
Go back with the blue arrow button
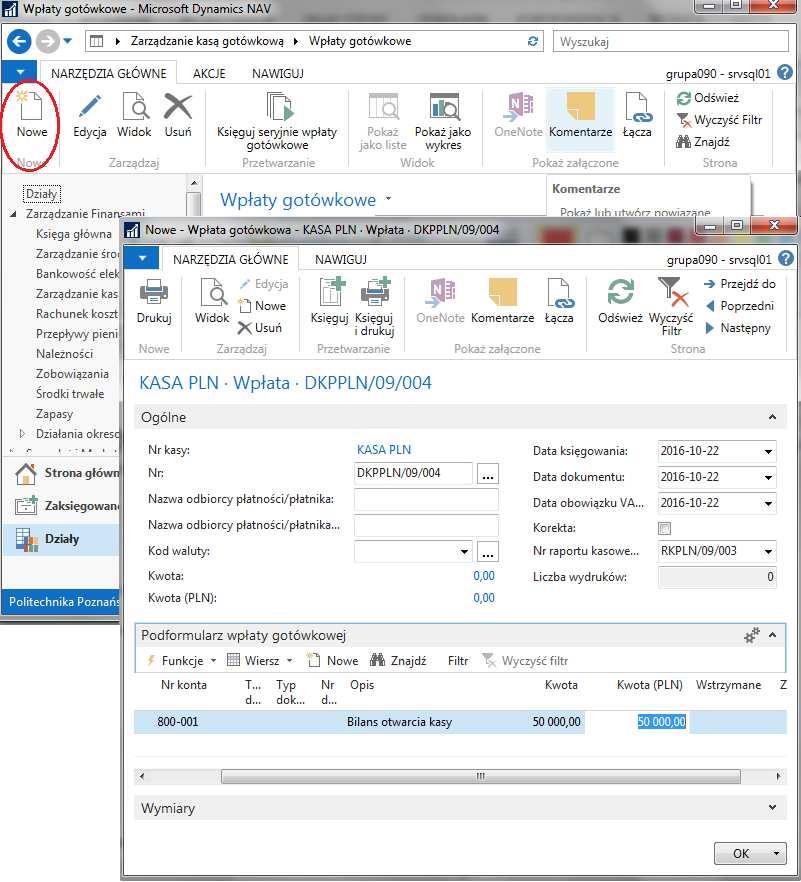pyautogui.click(x=19, y=41)
